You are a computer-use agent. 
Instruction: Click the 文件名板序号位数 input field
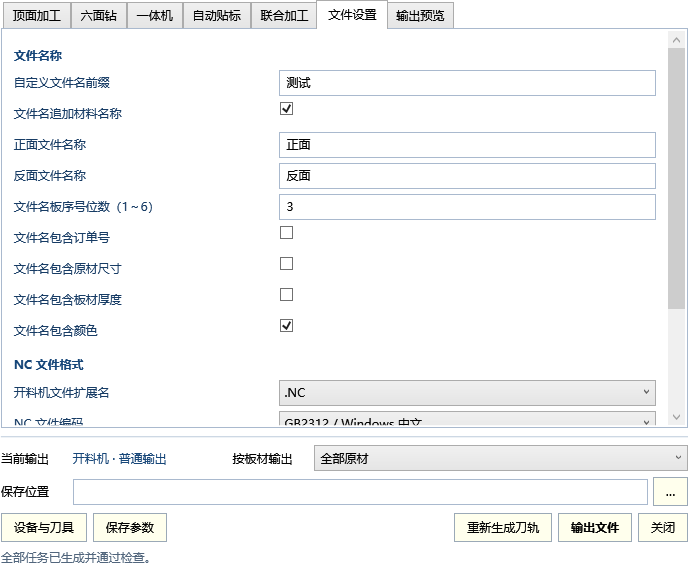467,207
